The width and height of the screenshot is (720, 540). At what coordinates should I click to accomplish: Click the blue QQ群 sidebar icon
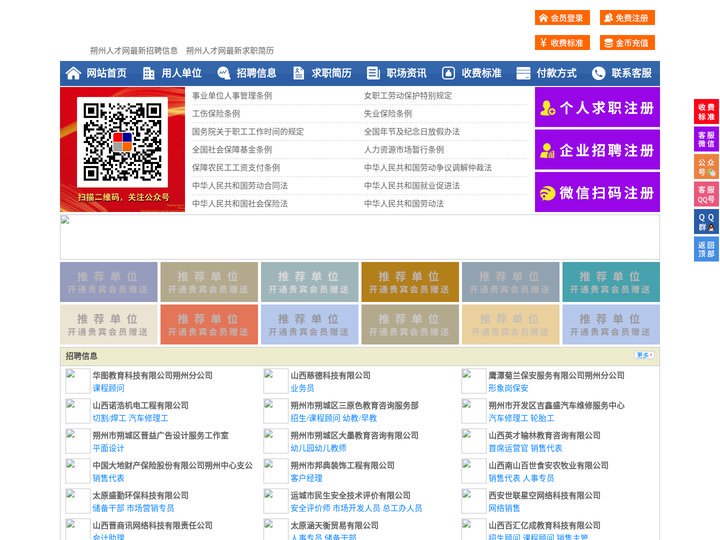click(x=706, y=222)
